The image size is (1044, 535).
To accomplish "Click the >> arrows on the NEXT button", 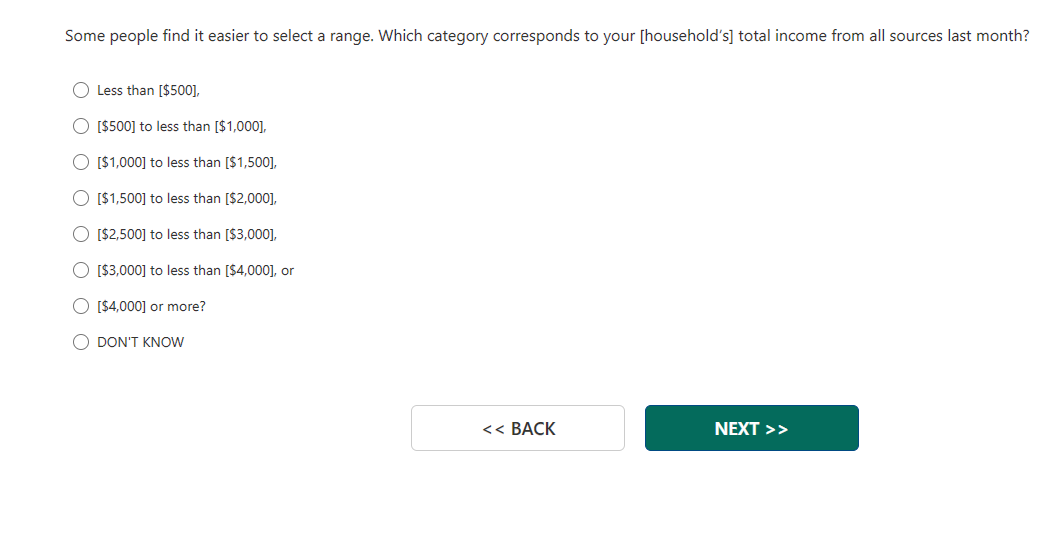I will tap(777, 429).
